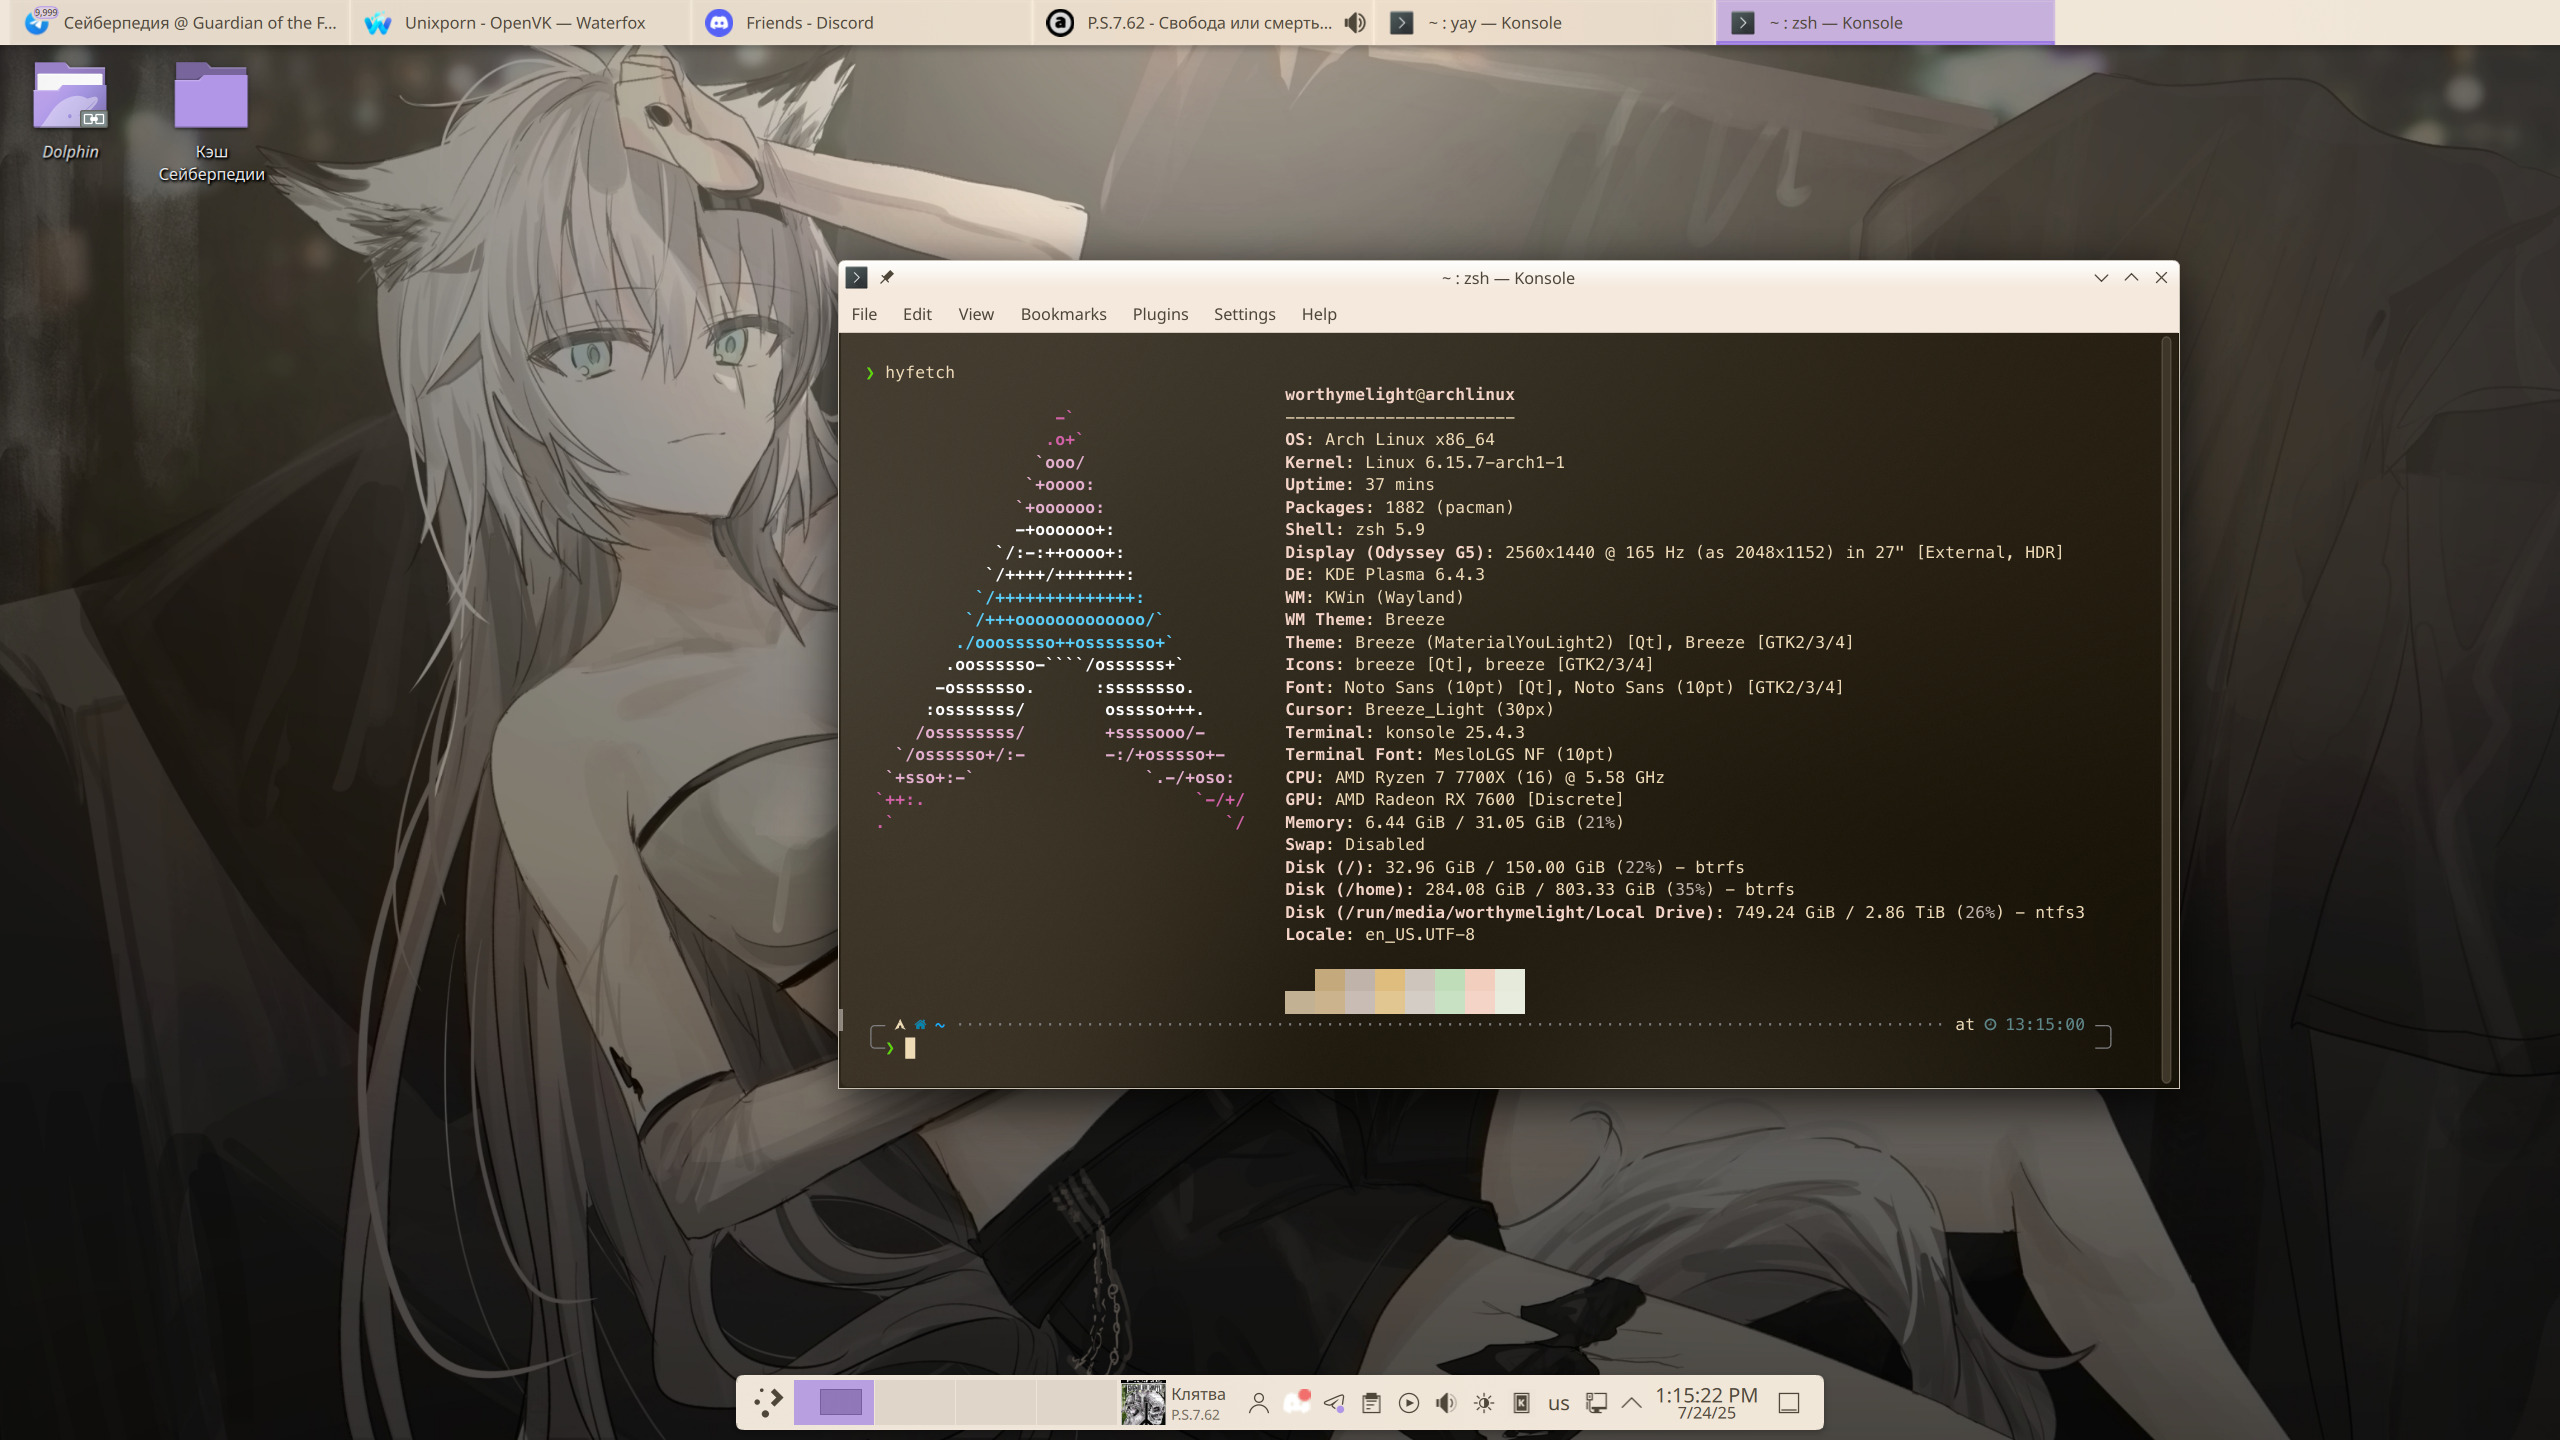This screenshot has width=2560, height=1440.
Task: Click the Konsole vertical scrollbar
Action: [2166, 710]
